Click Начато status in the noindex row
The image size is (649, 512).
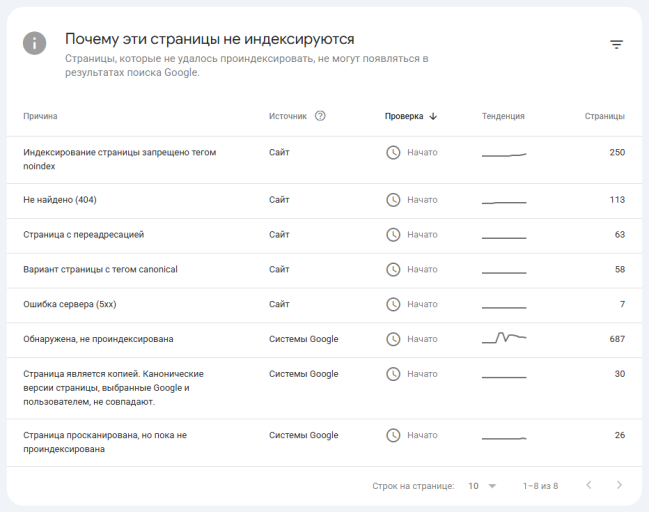422,152
